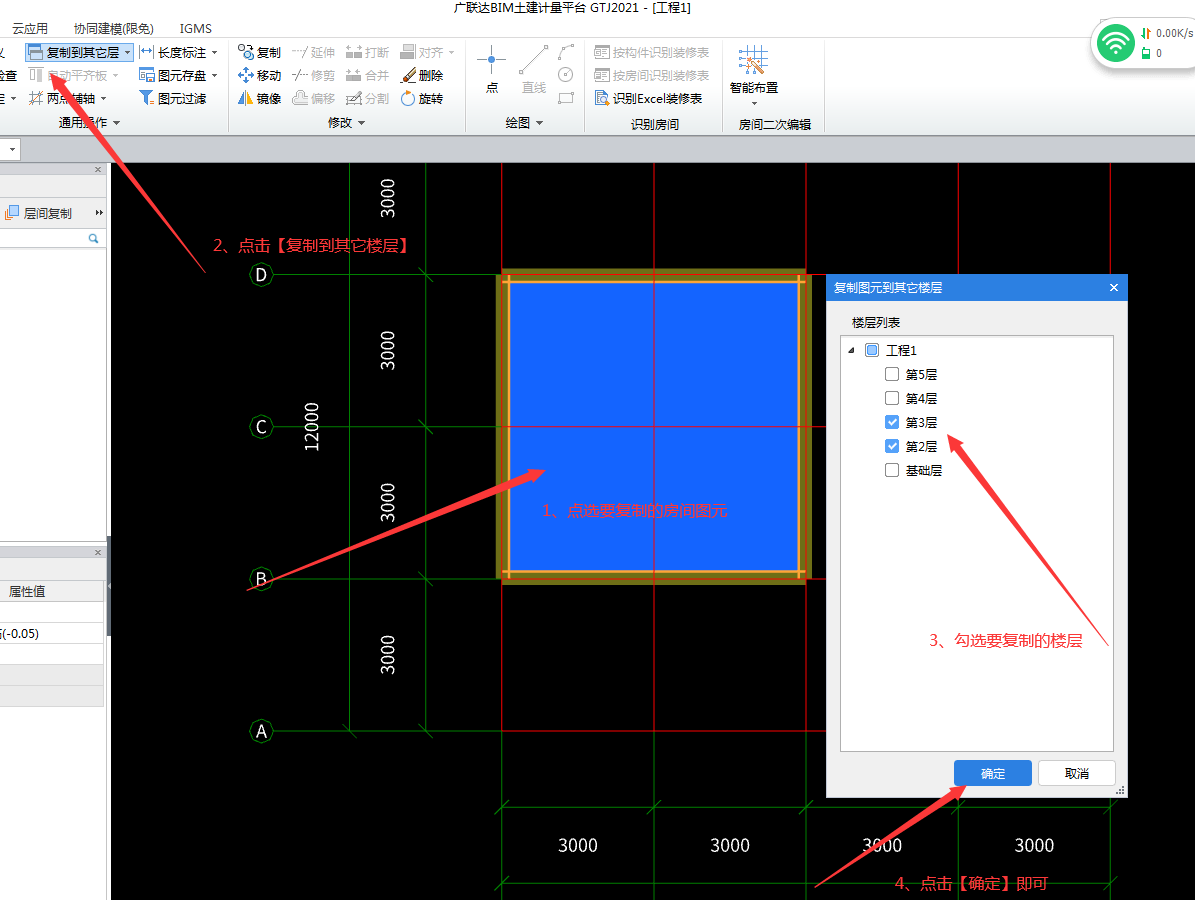The height and width of the screenshot is (900, 1195).
Task: Select the 点 point drawing tool
Action: coord(492,69)
